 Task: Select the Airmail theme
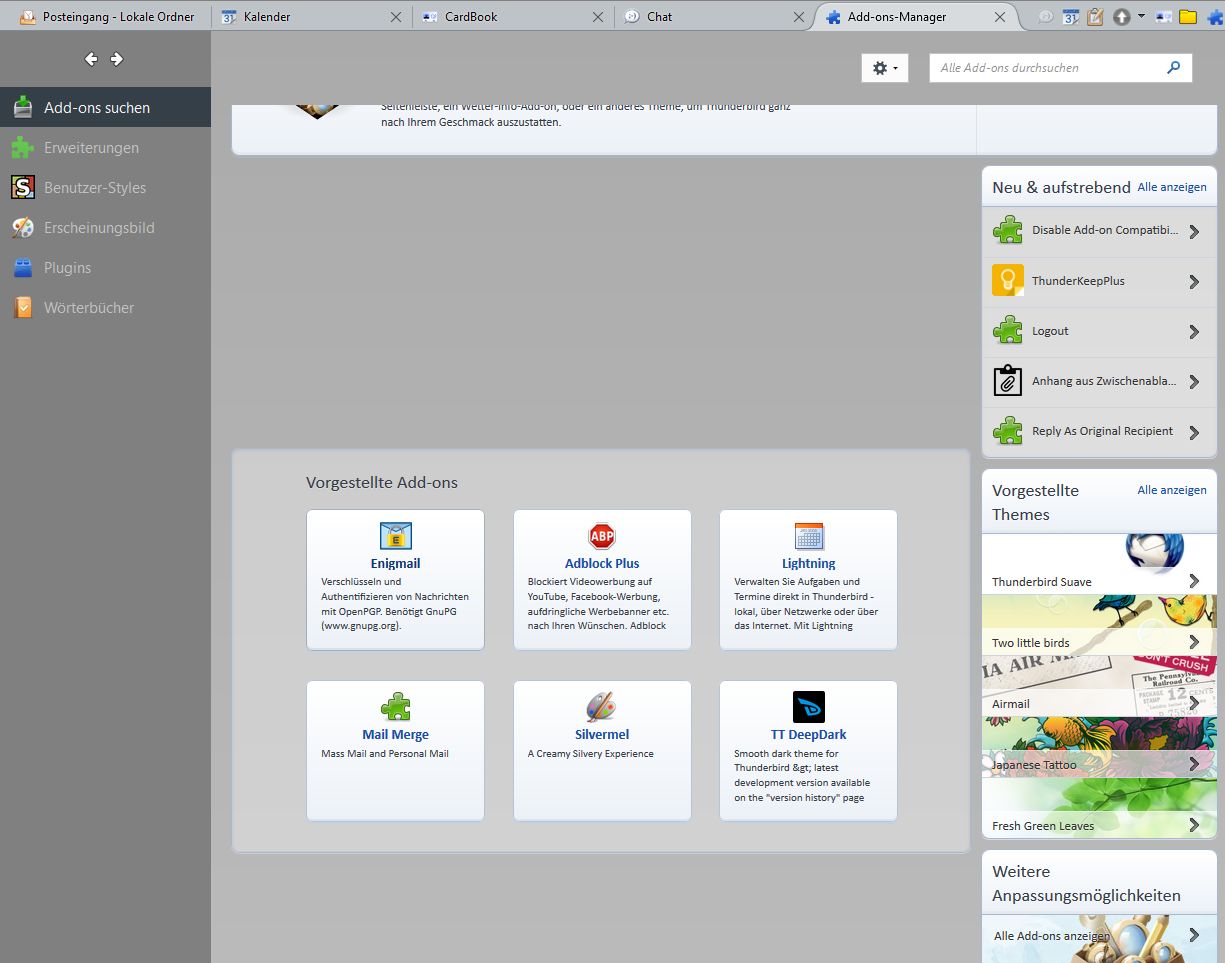[1099, 686]
